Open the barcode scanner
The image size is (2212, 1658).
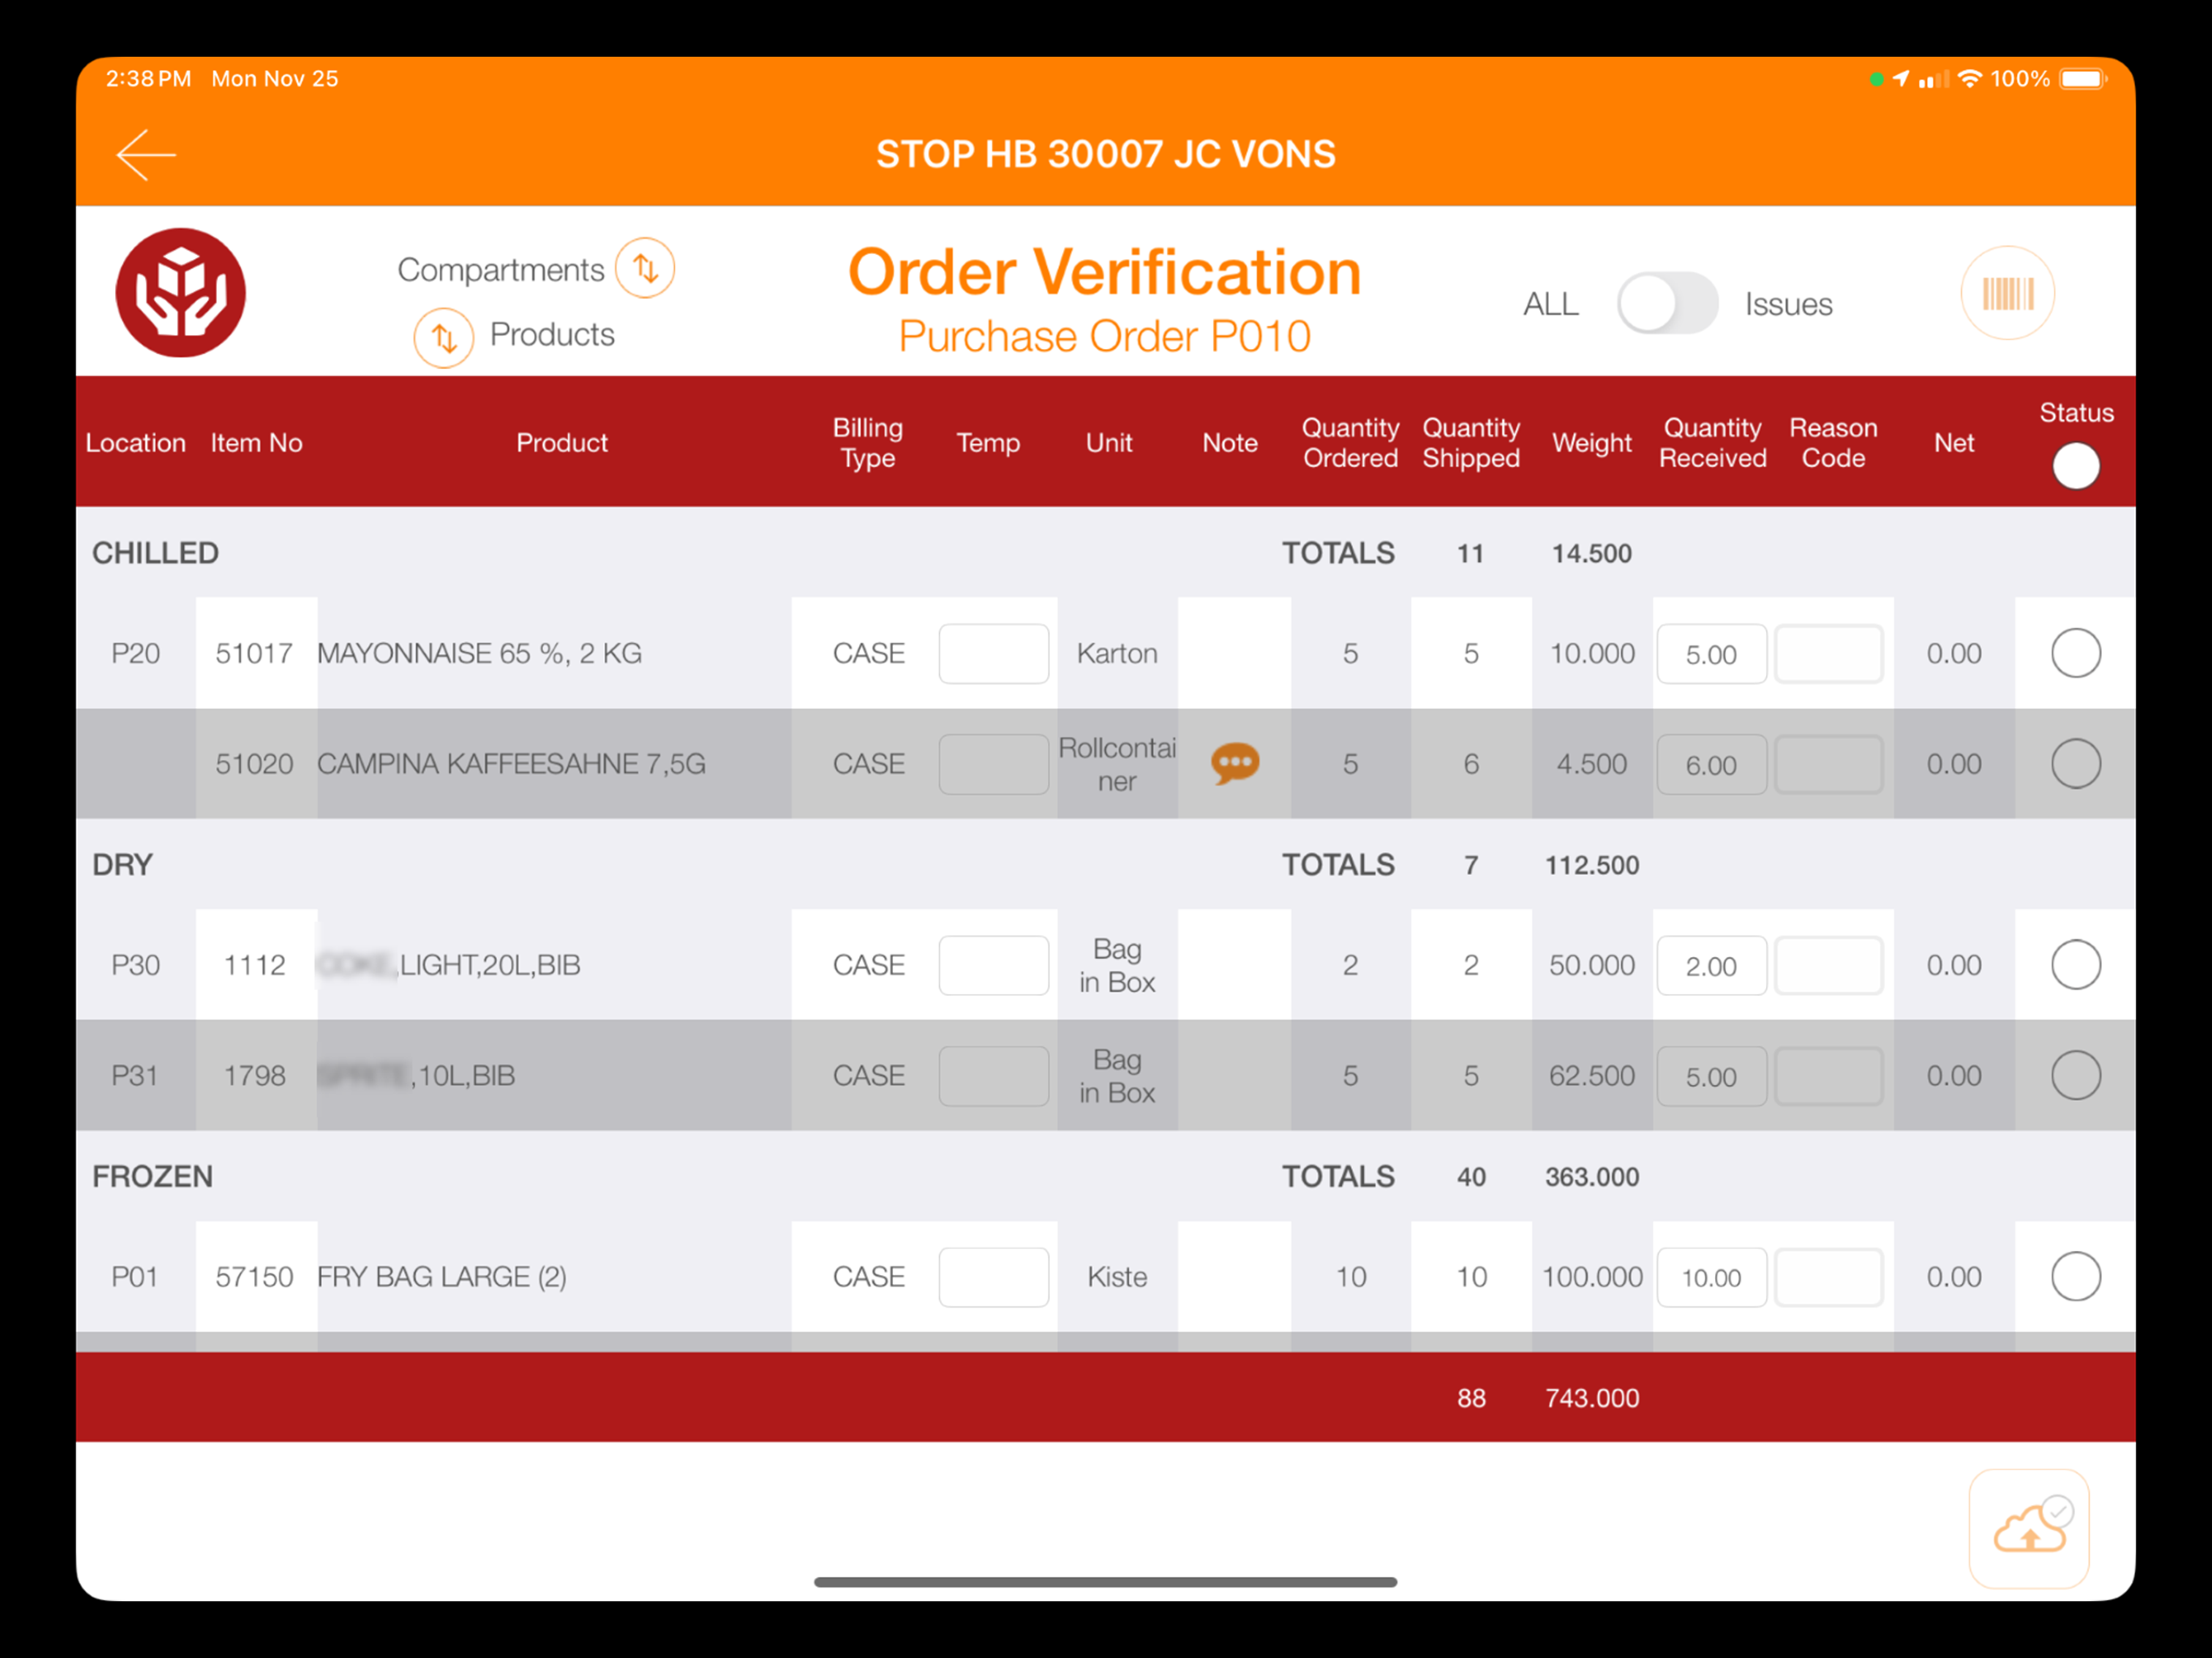click(x=2007, y=293)
